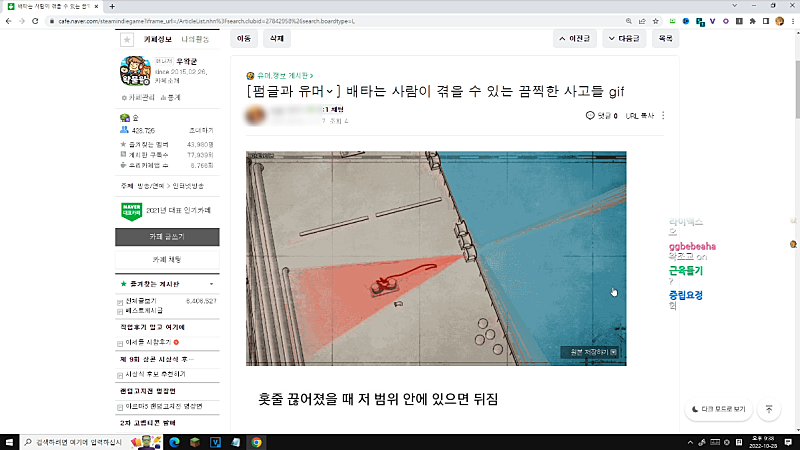Click the 삭제 button

(277, 39)
